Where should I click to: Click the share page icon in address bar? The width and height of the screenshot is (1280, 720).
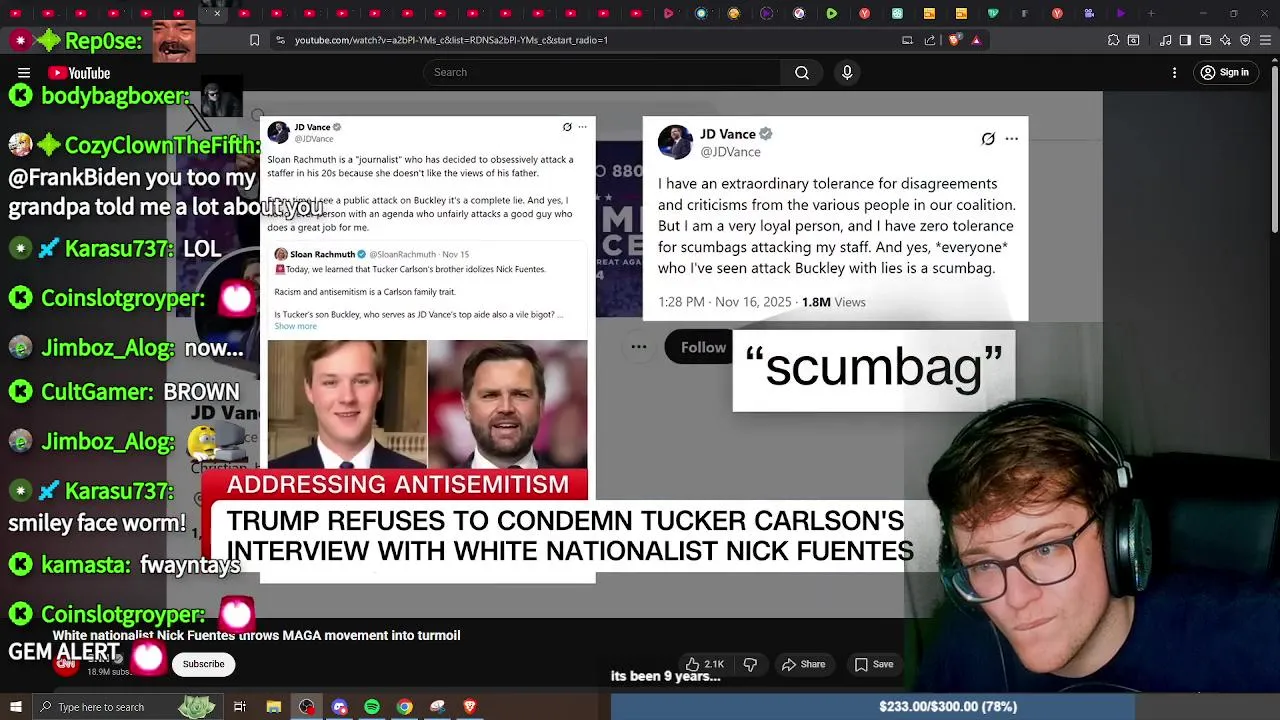(930, 40)
